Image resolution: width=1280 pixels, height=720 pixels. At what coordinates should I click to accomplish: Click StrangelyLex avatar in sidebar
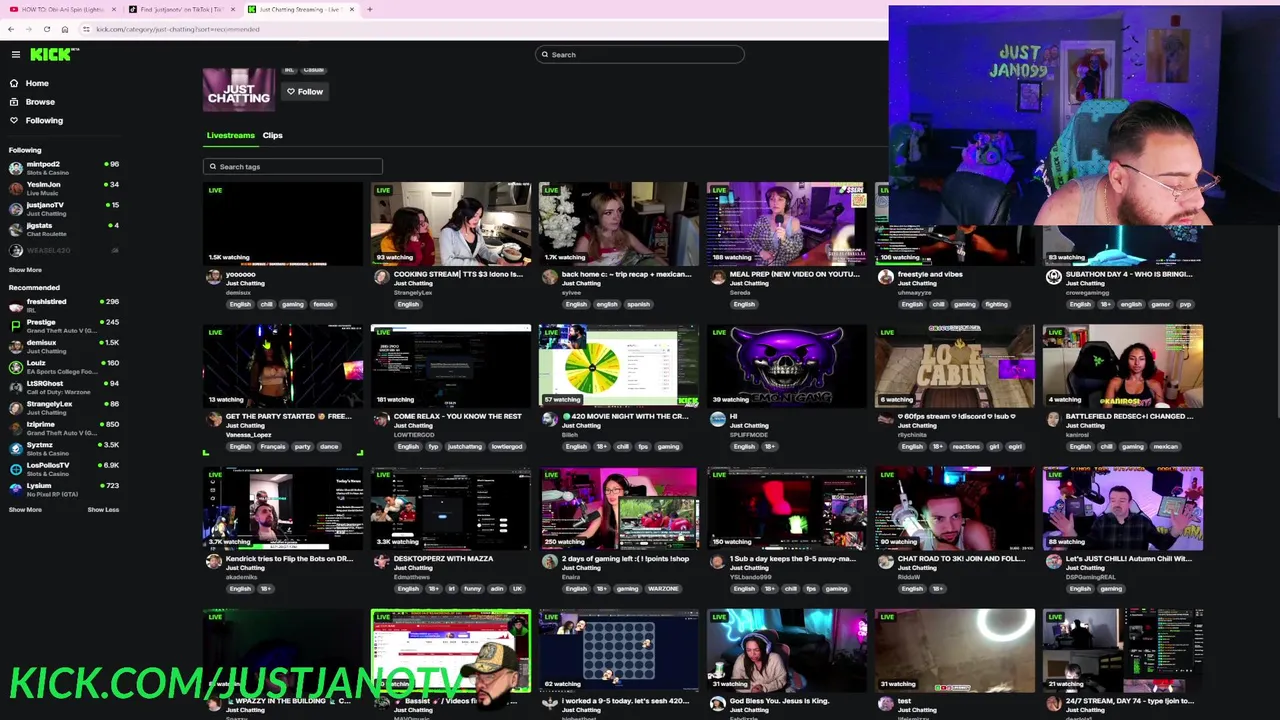15,407
